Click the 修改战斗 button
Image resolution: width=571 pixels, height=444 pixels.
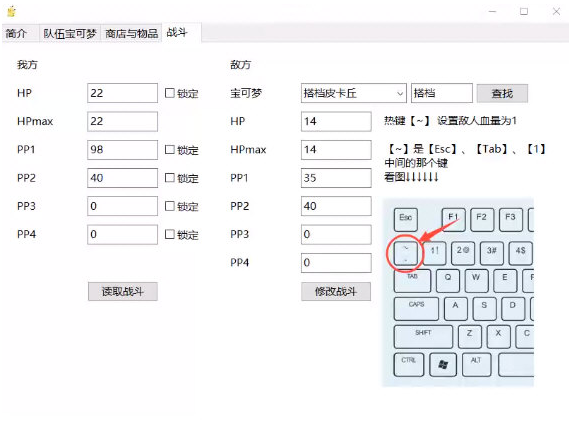click(x=336, y=291)
